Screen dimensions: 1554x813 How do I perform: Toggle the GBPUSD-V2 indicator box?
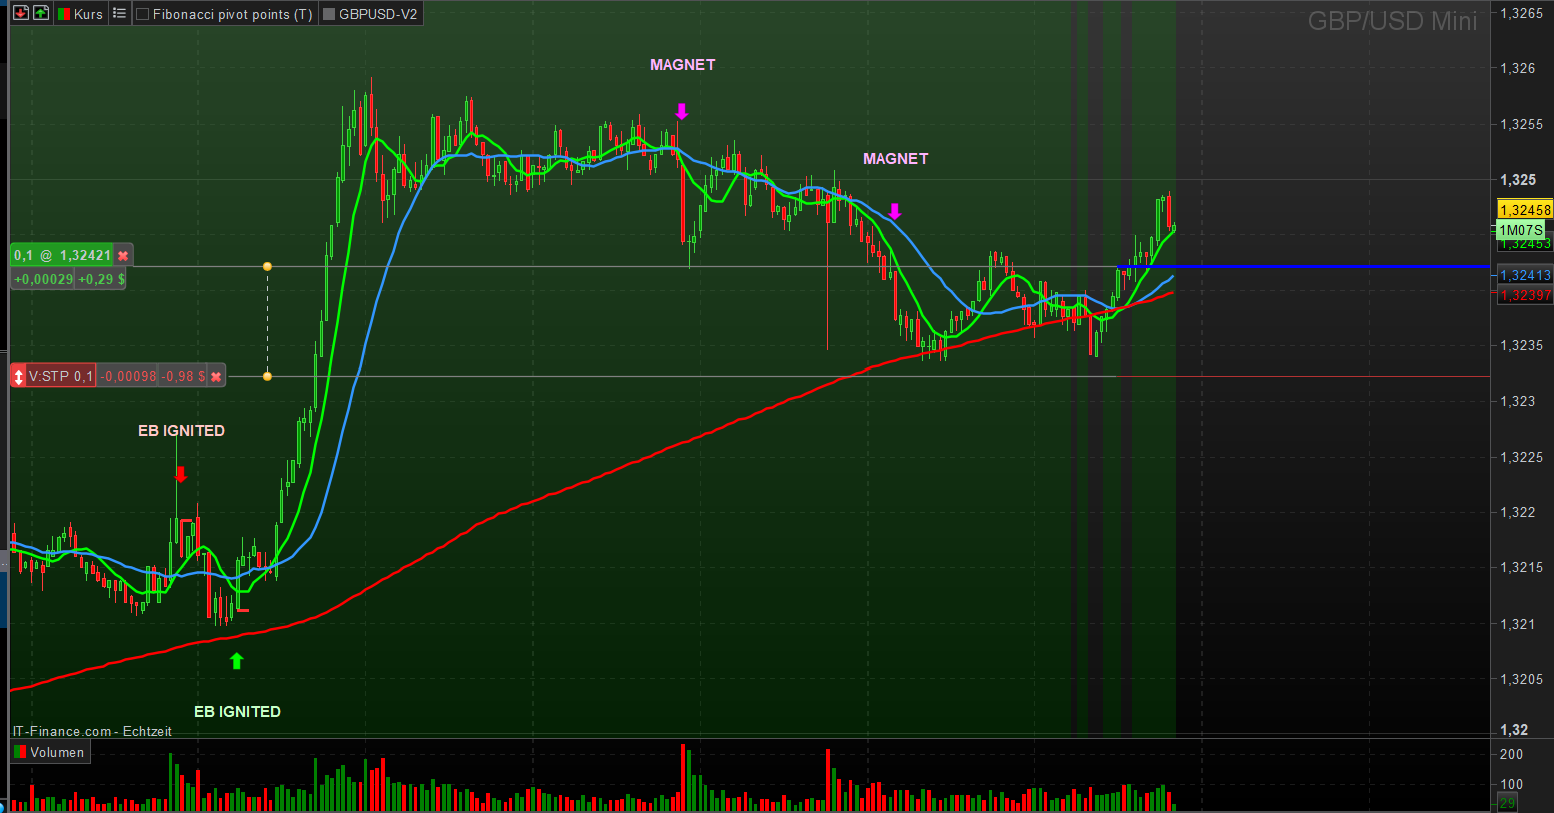click(x=329, y=14)
